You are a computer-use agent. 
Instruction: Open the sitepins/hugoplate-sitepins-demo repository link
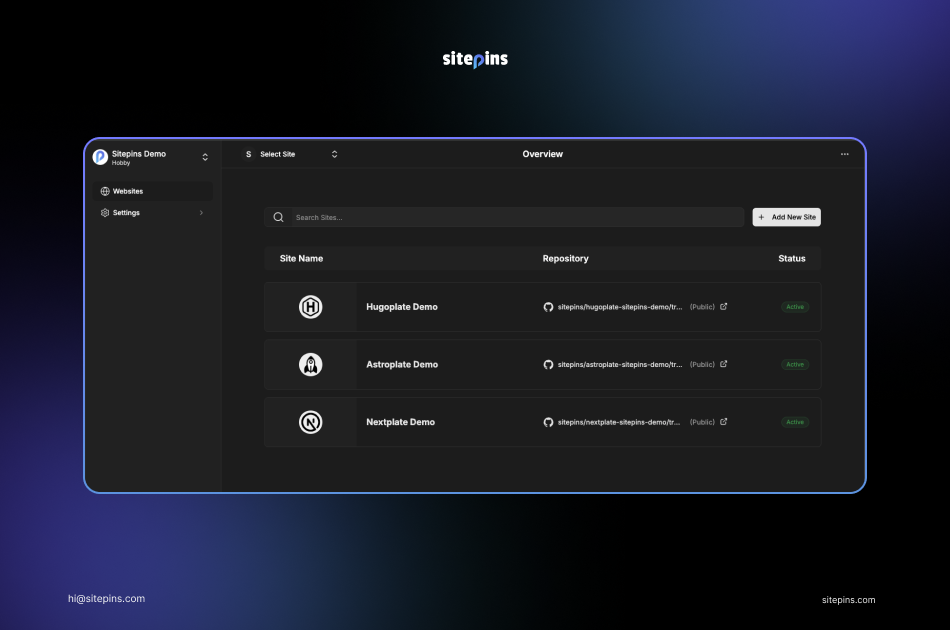[619, 307]
